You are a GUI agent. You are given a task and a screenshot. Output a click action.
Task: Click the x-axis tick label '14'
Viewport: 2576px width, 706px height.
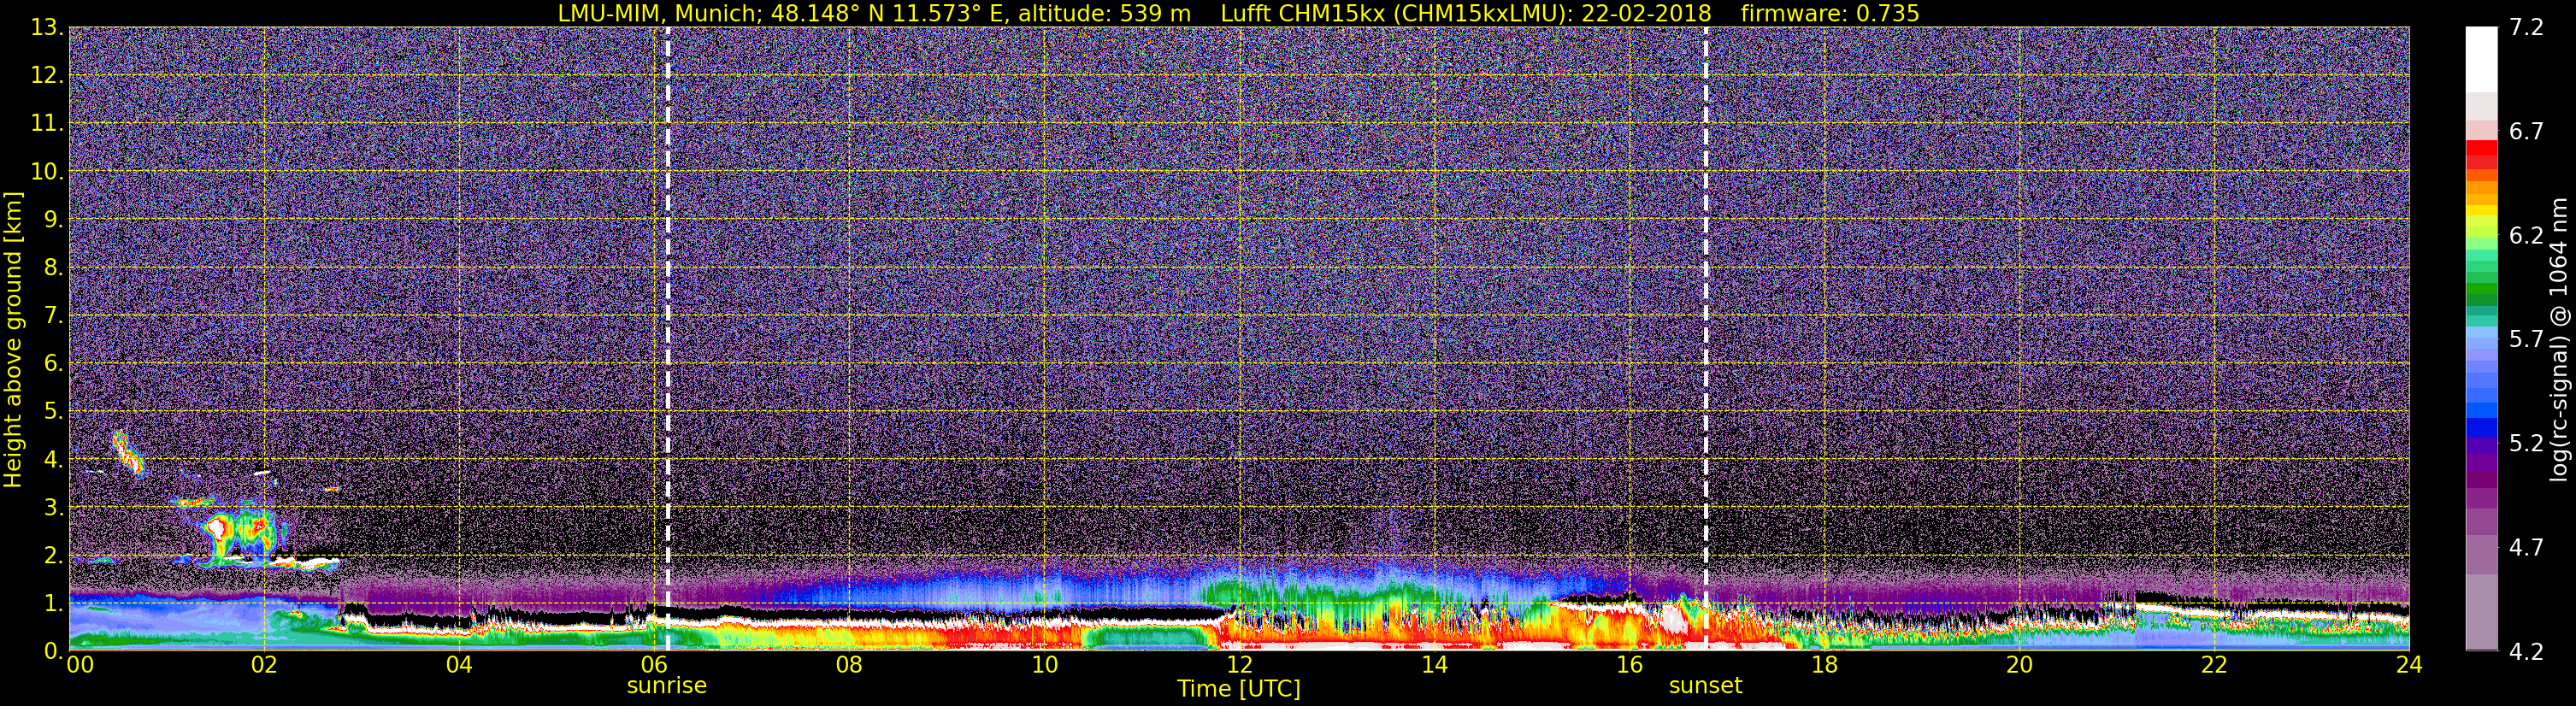1434,666
